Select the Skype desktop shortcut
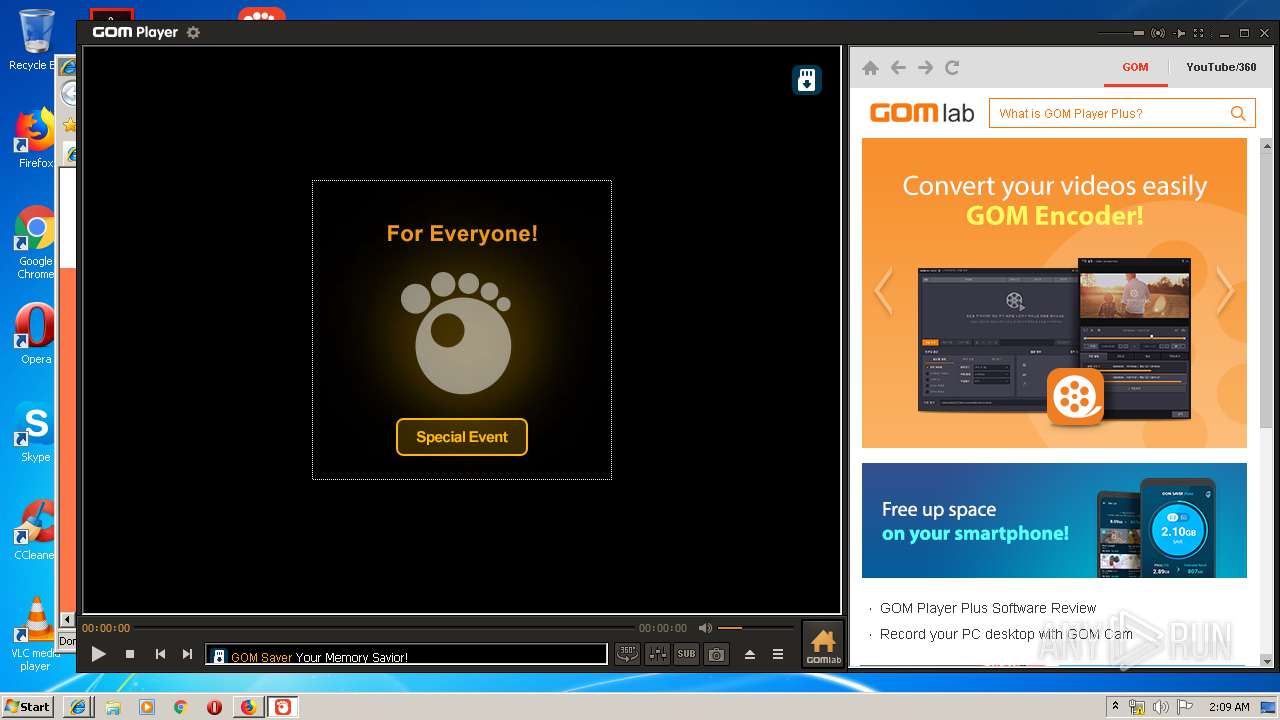 [35, 433]
